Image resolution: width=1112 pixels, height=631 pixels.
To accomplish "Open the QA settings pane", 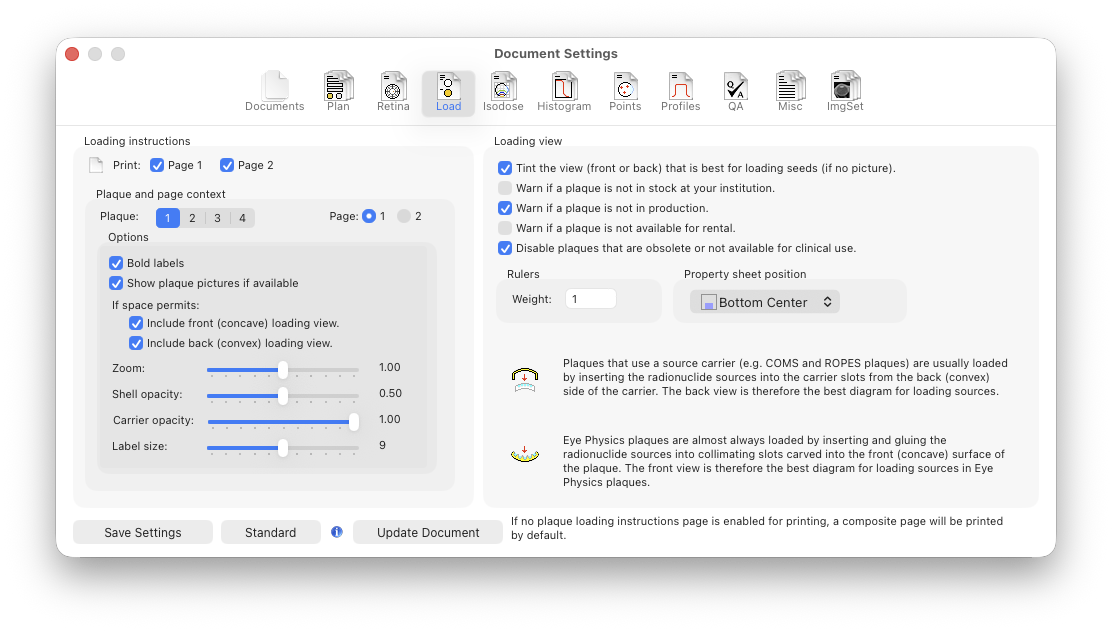I will (x=736, y=92).
